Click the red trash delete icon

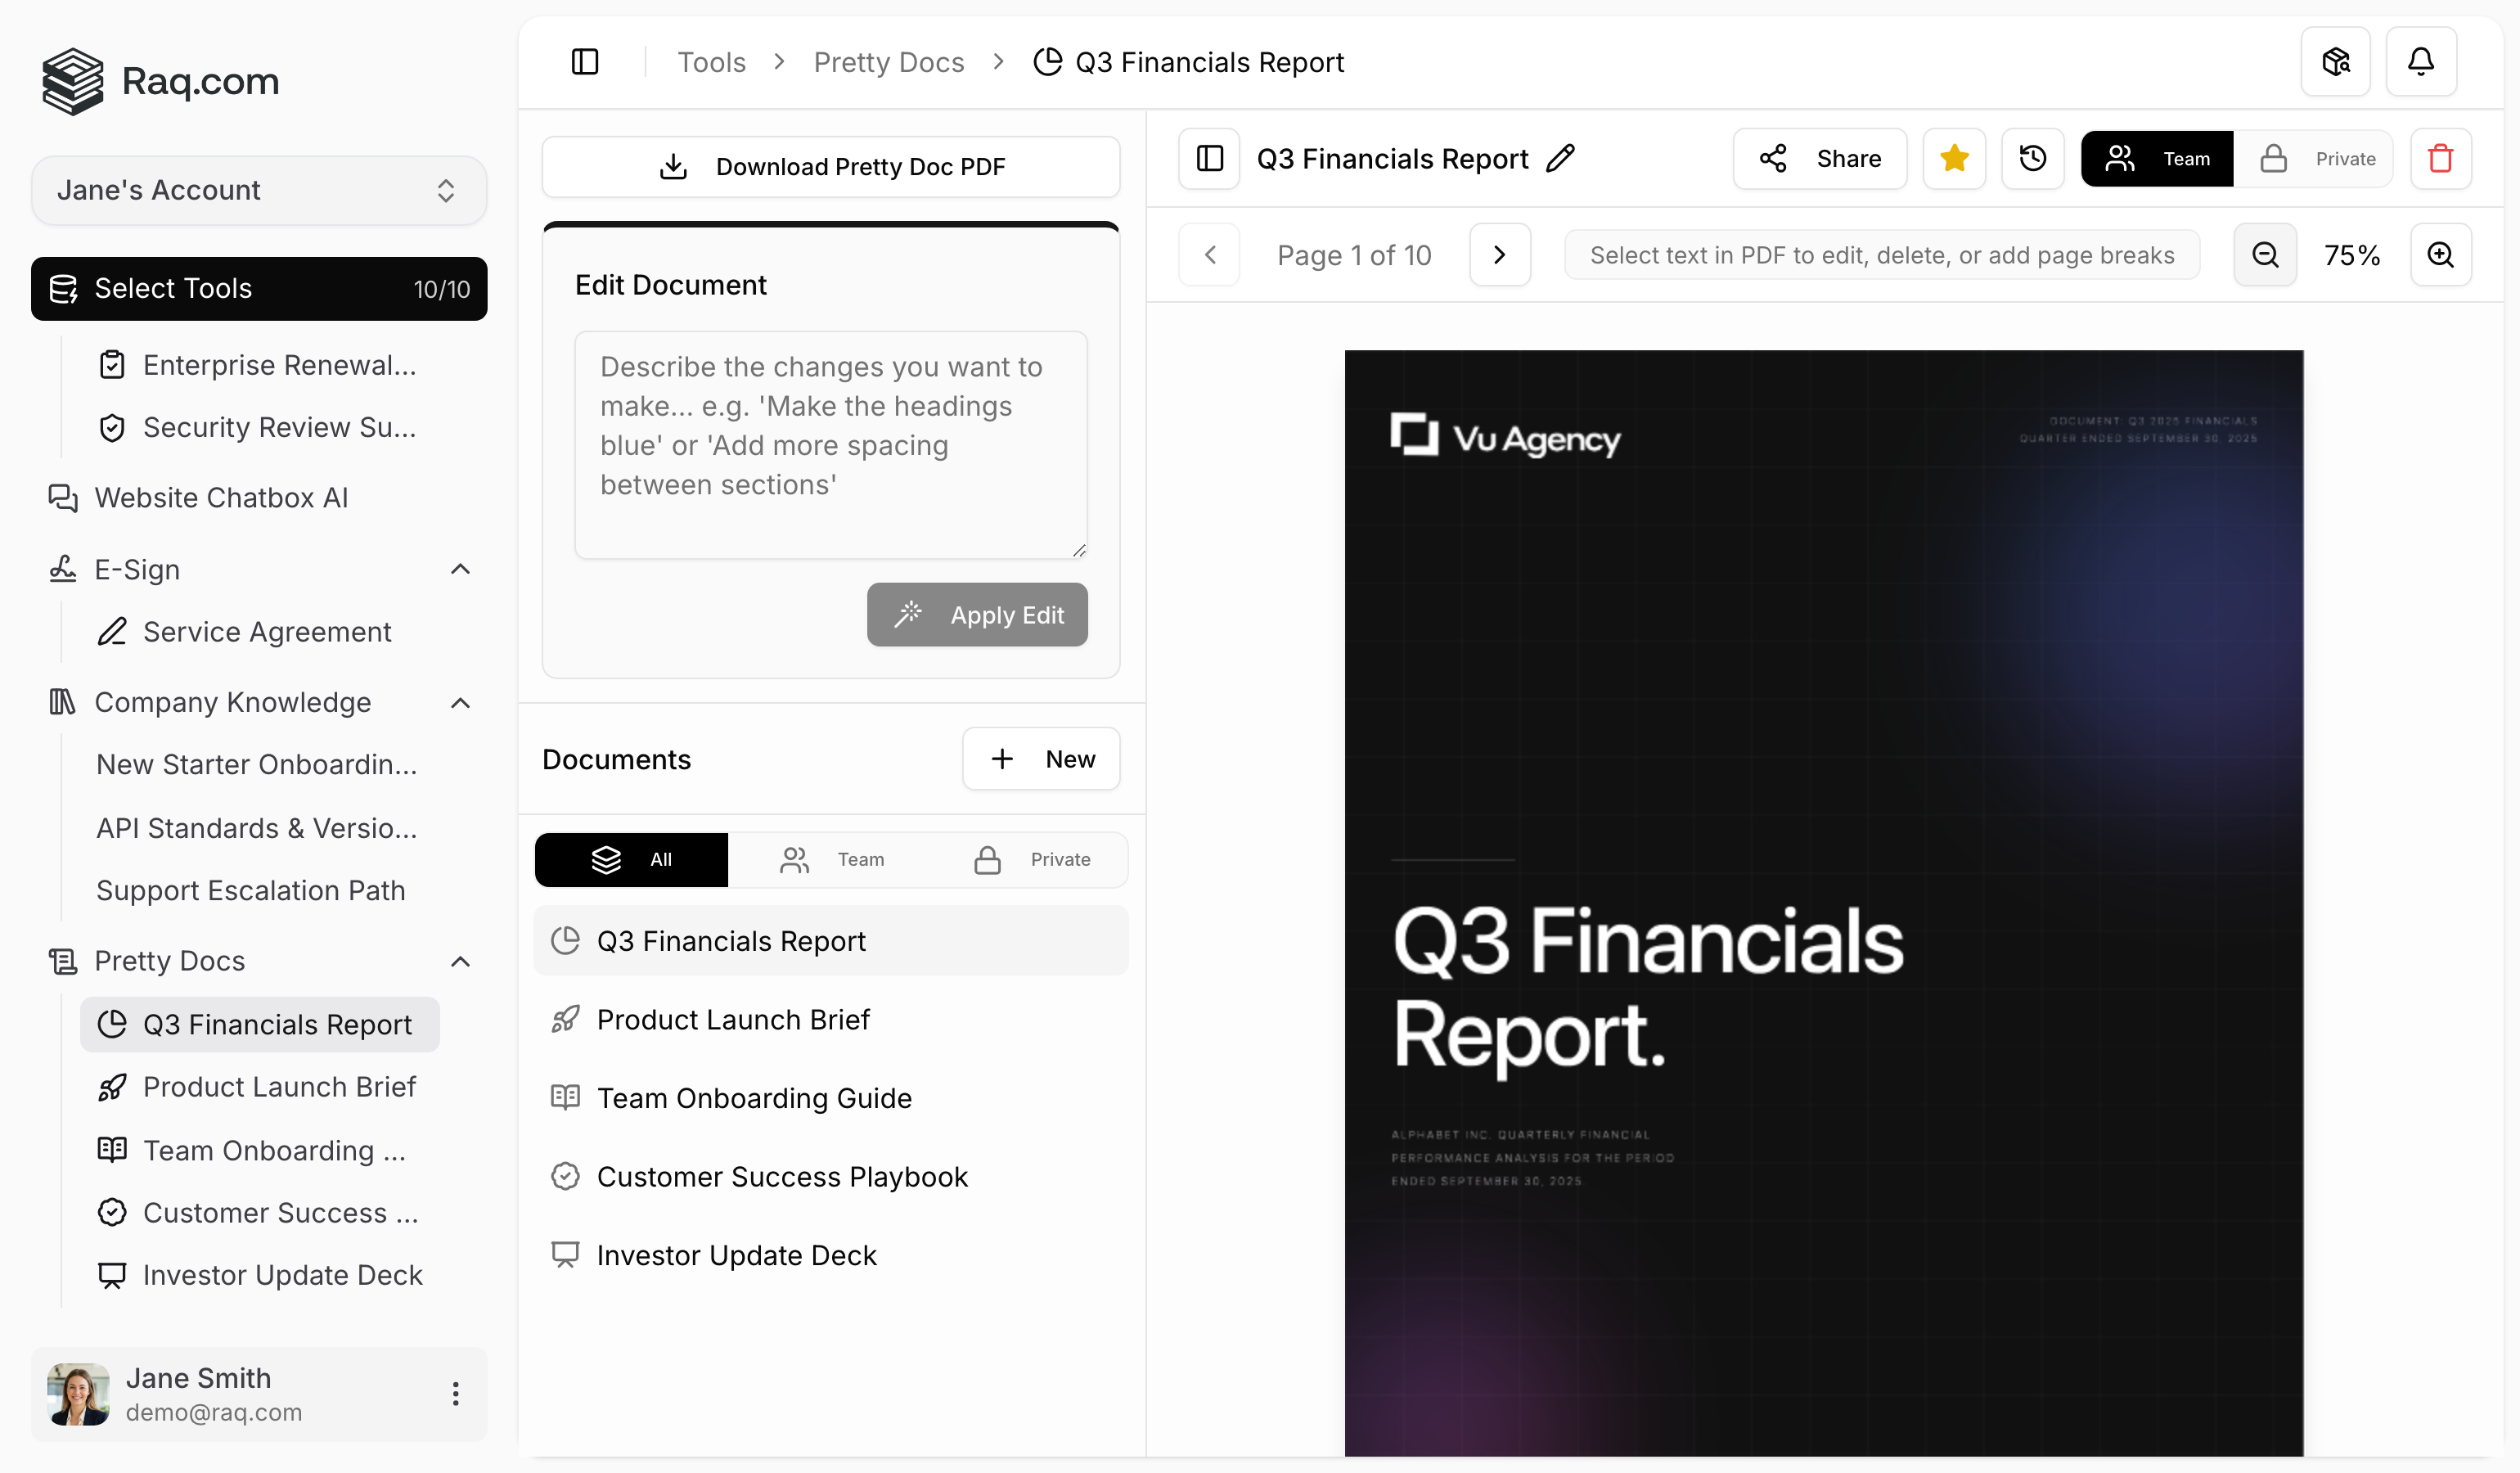click(x=2440, y=158)
